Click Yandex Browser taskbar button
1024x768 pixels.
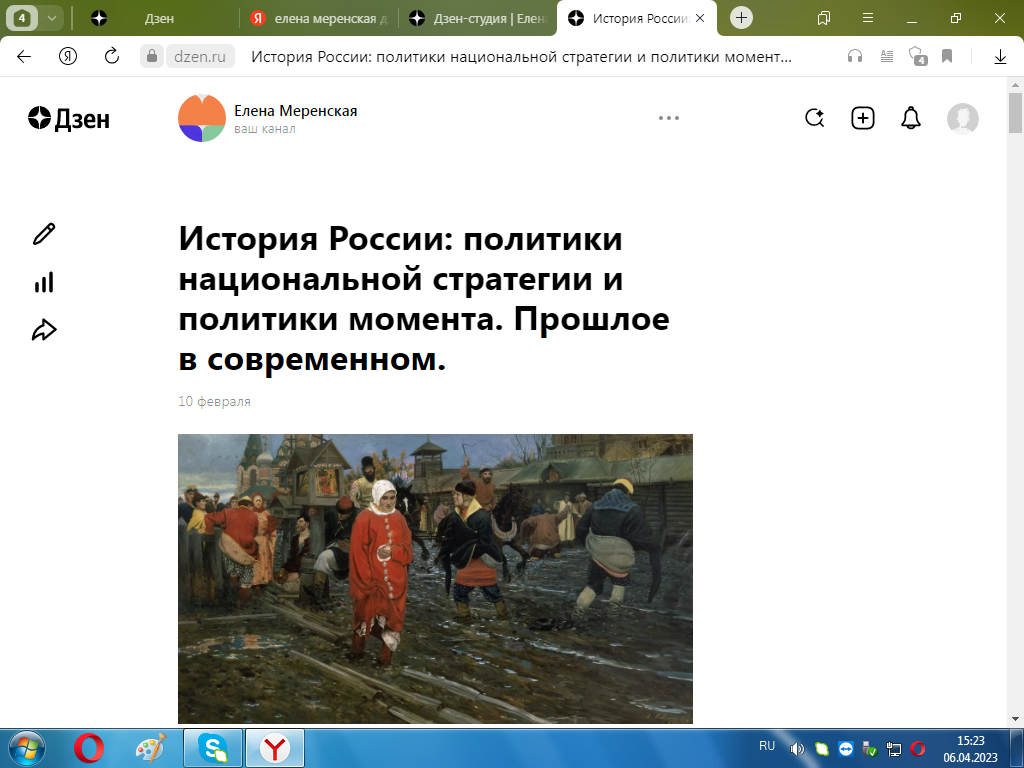pyautogui.click(x=275, y=748)
